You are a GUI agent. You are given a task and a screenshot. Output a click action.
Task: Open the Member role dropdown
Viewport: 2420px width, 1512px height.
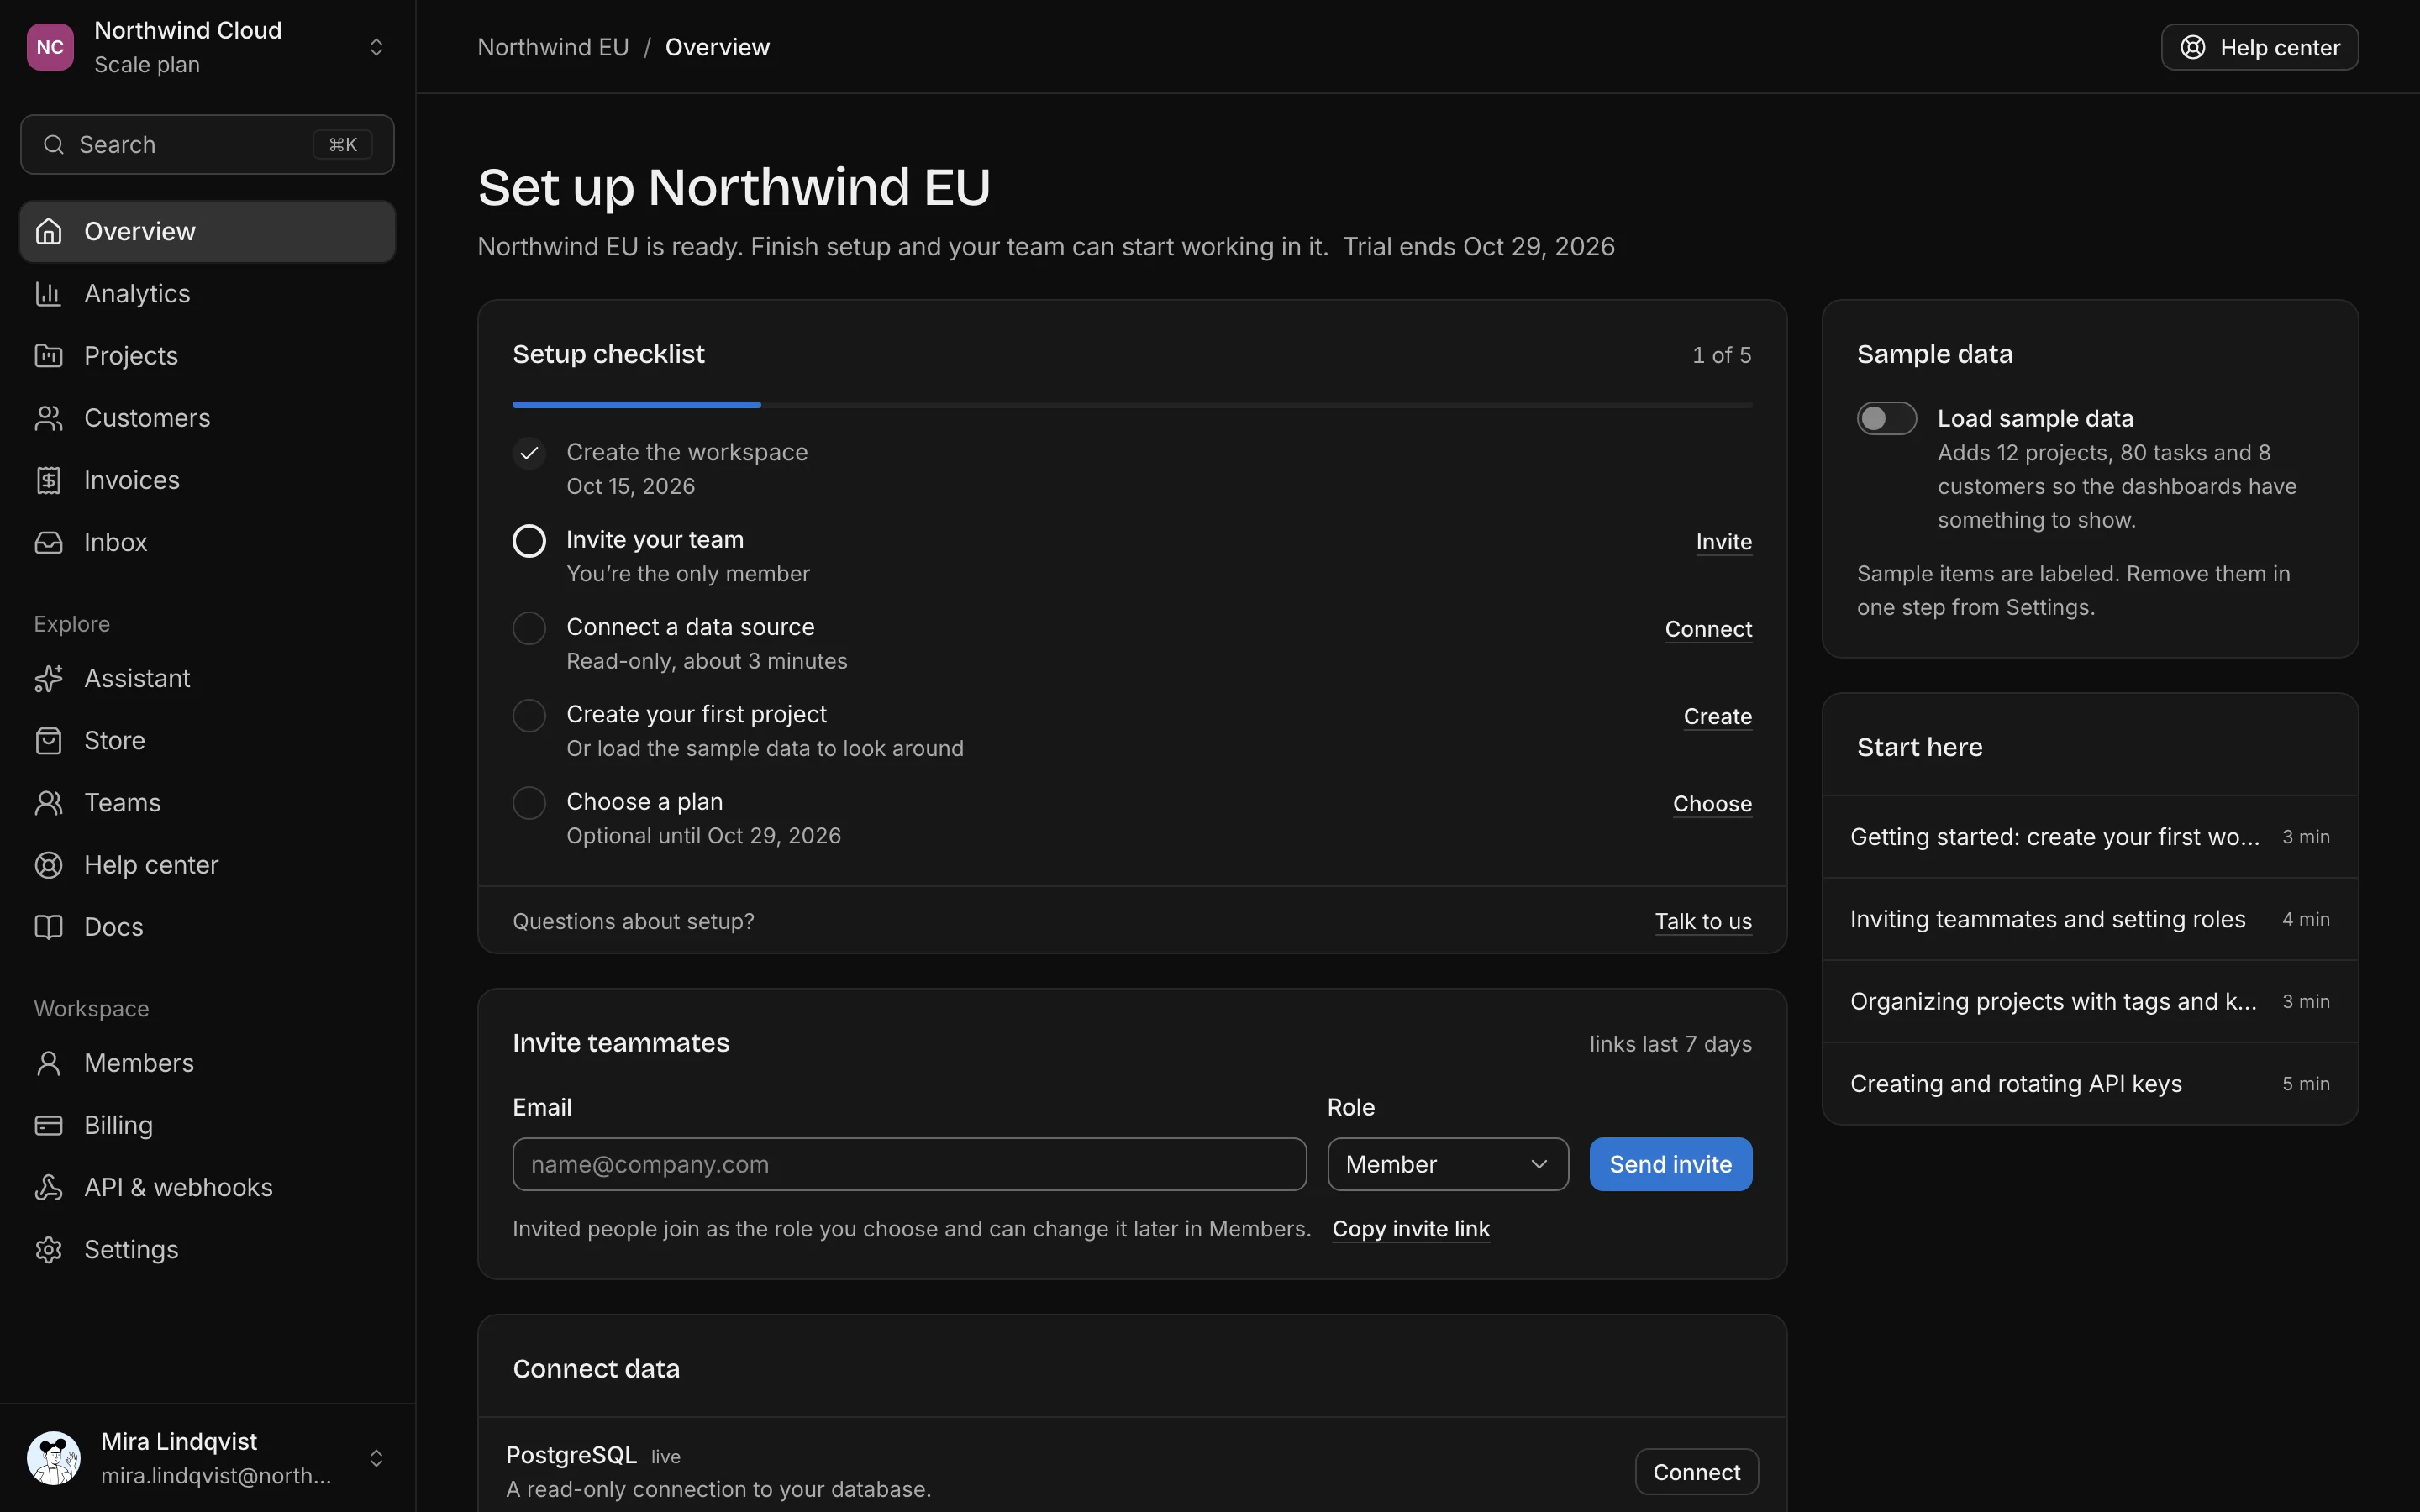(x=1448, y=1164)
